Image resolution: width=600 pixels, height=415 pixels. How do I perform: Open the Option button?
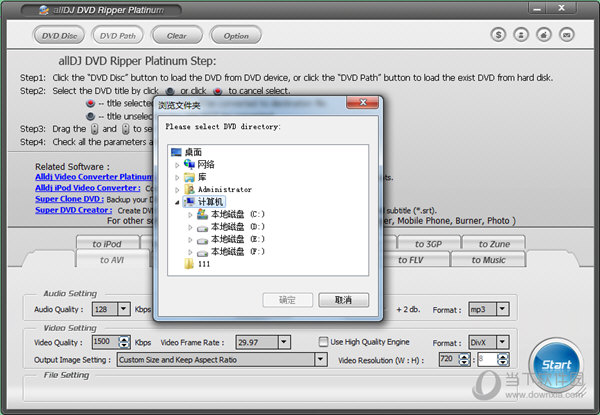[236, 36]
